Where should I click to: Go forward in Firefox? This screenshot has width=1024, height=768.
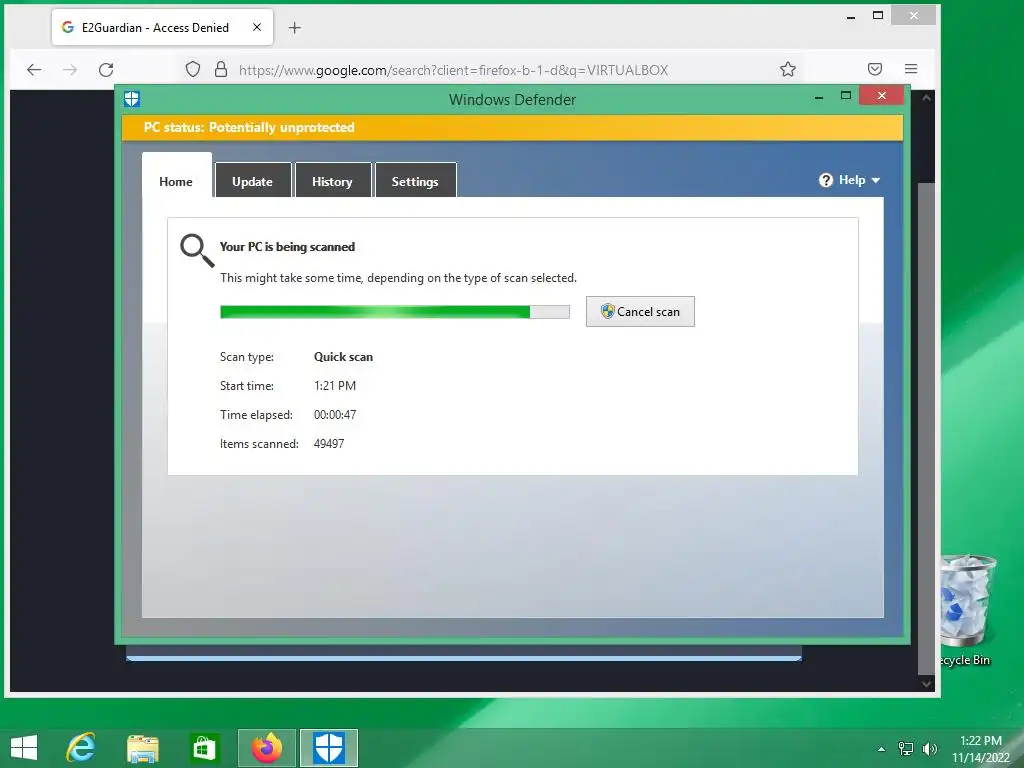[x=70, y=69]
